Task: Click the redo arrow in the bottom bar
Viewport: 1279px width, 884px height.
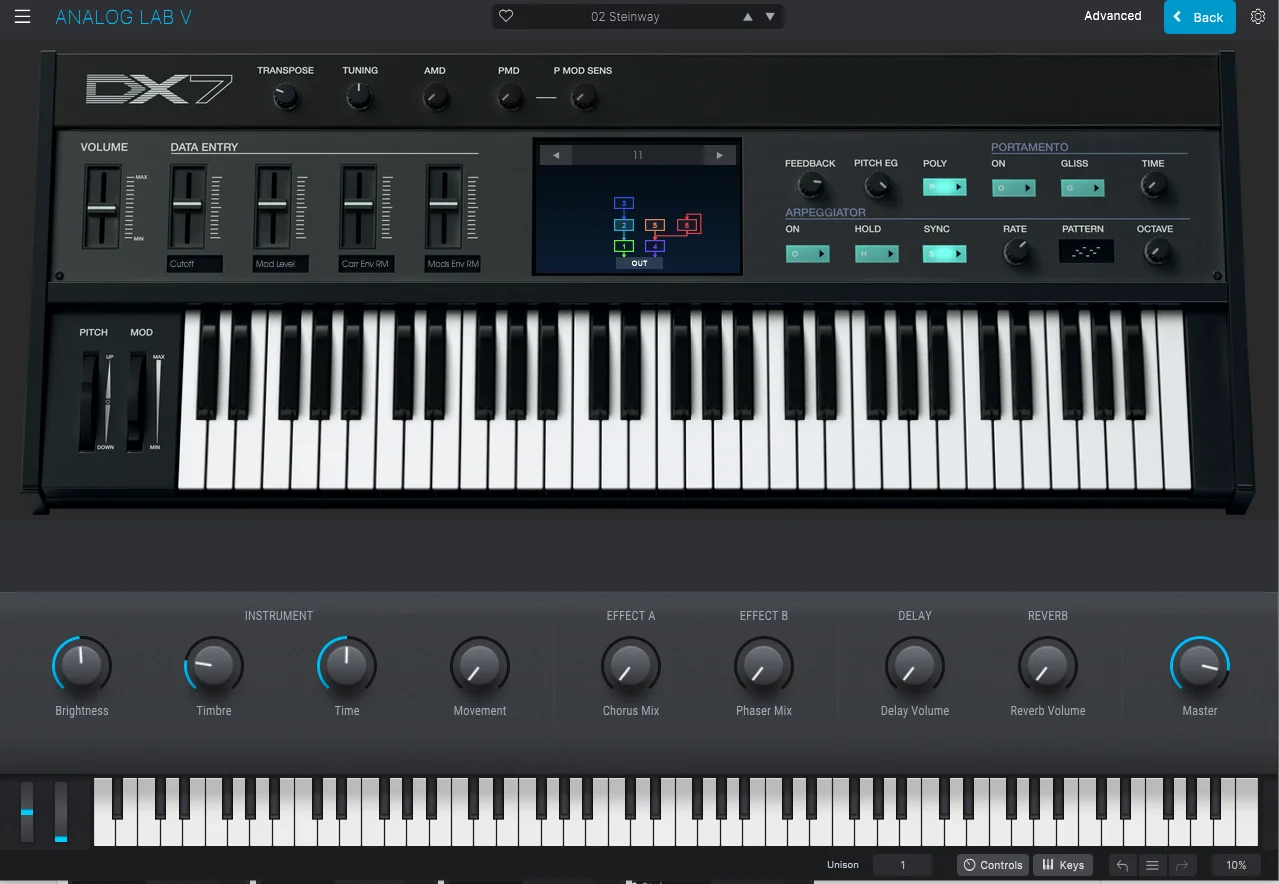Action: pyautogui.click(x=1182, y=865)
